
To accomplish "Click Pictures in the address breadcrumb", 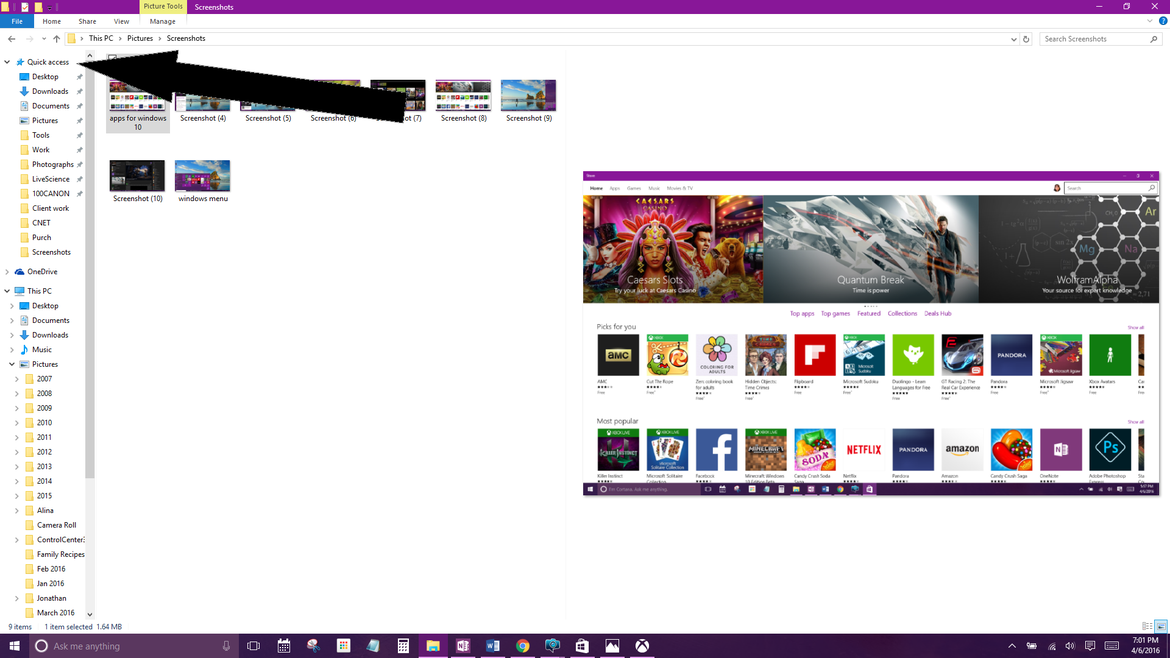I will [x=140, y=39].
